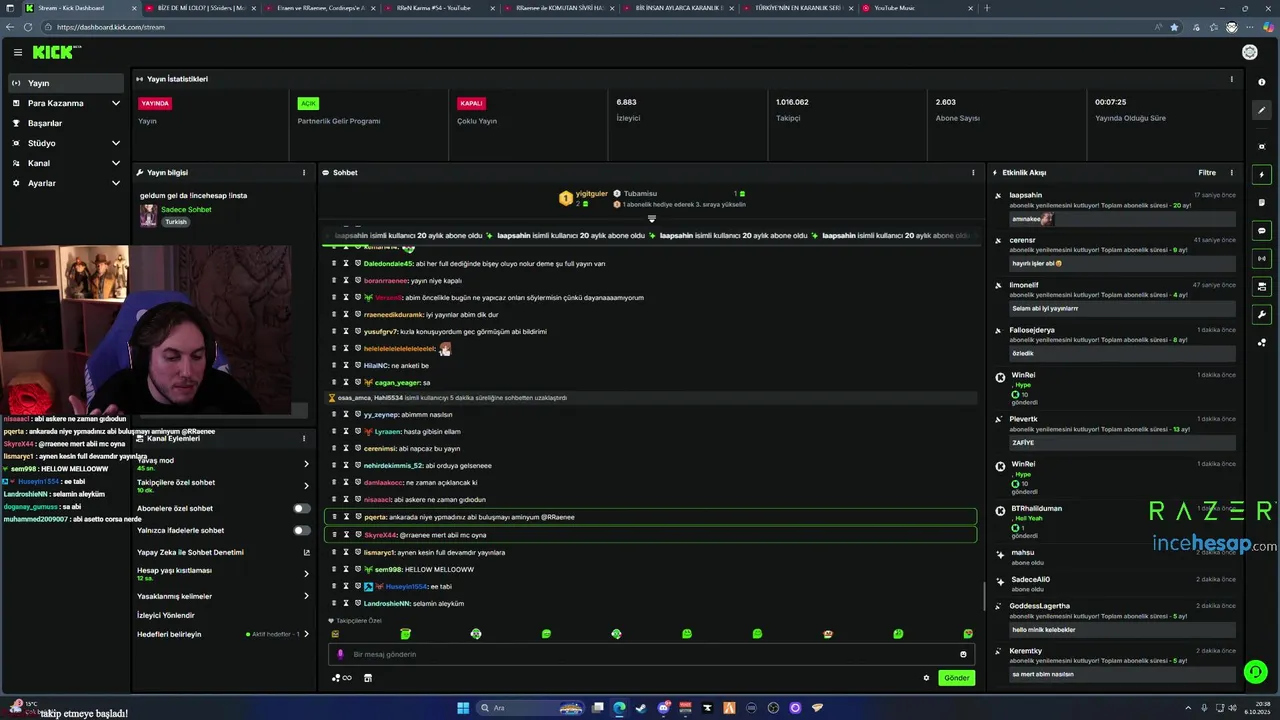Click the chat panel scrollbar

point(984,597)
